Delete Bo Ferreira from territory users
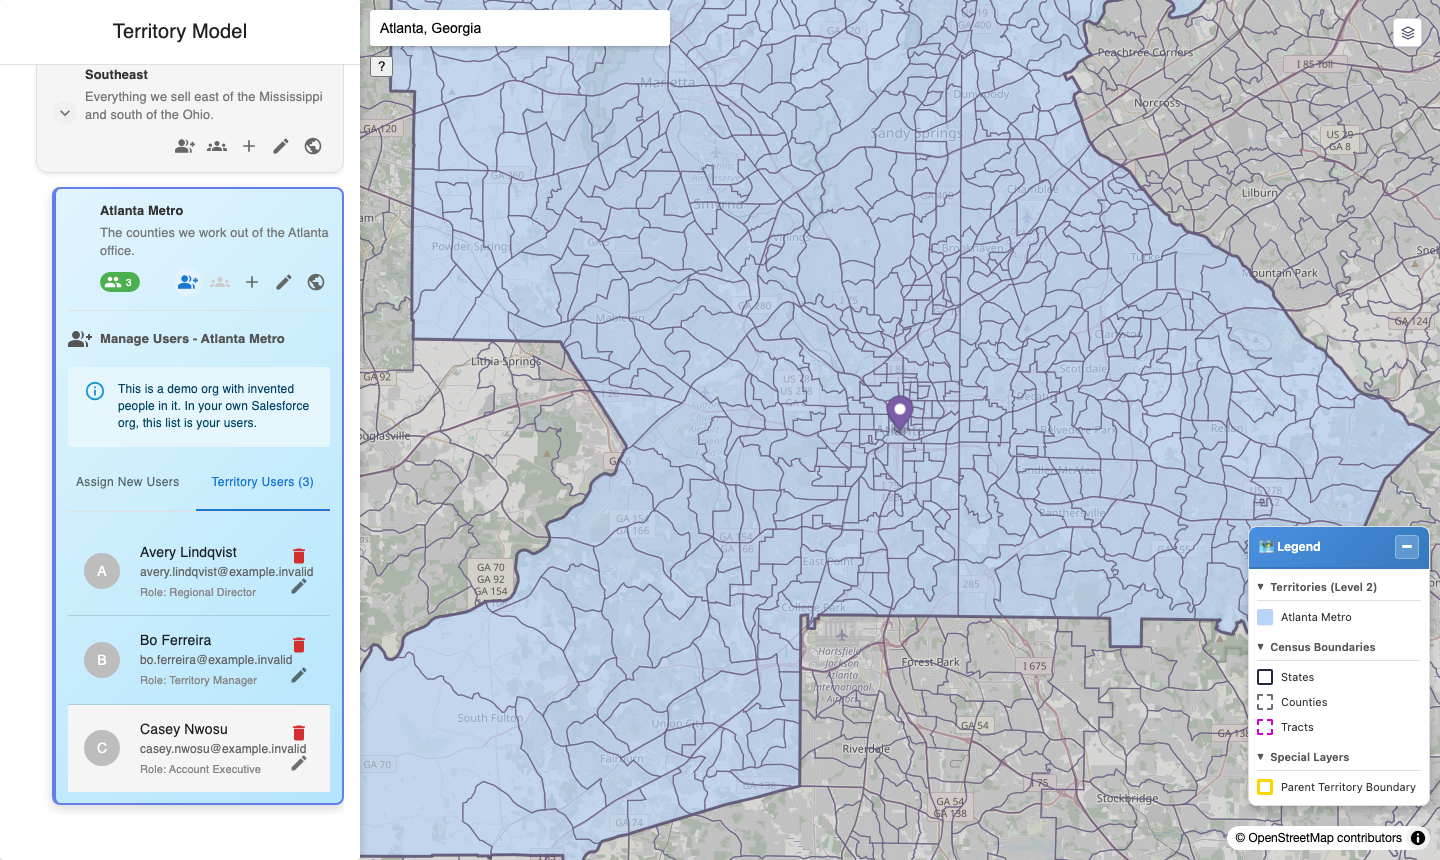Viewport: 1440px width, 860px height. tap(299, 645)
